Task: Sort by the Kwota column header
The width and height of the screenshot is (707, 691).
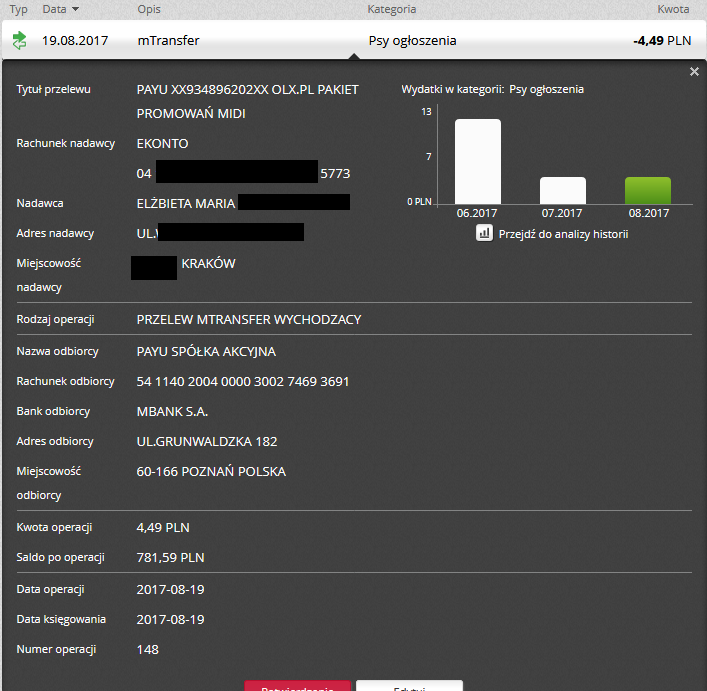Action: tap(672, 9)
